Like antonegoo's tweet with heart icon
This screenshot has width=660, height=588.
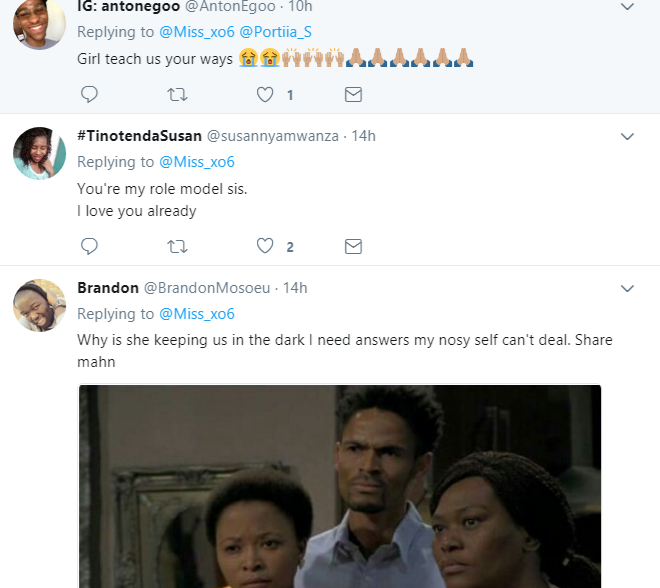(265, 95)
